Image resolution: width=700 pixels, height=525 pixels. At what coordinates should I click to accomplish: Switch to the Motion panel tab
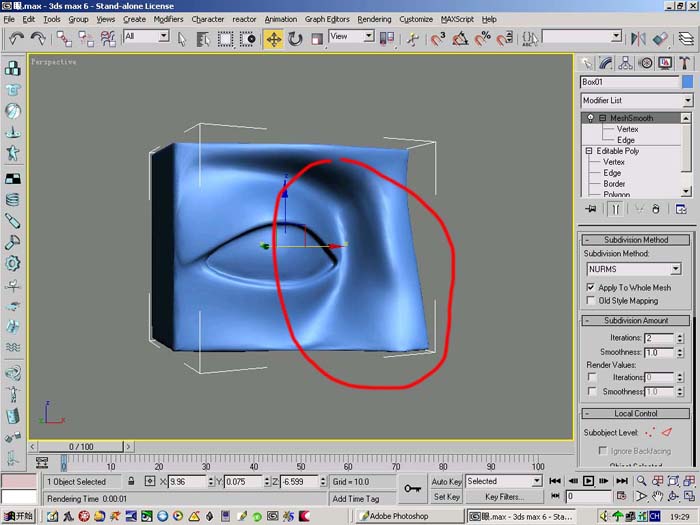click(646, 63)
